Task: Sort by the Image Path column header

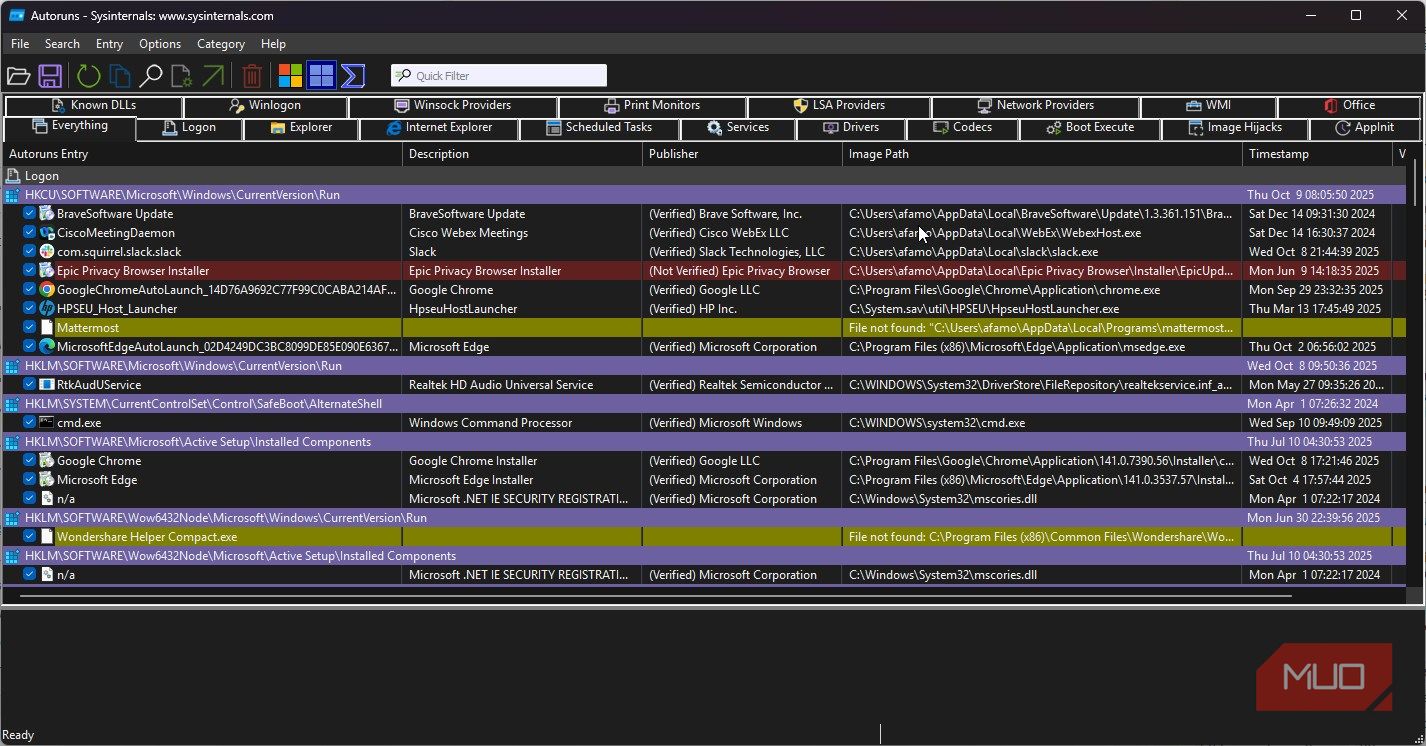Action: pos(1042,154)
